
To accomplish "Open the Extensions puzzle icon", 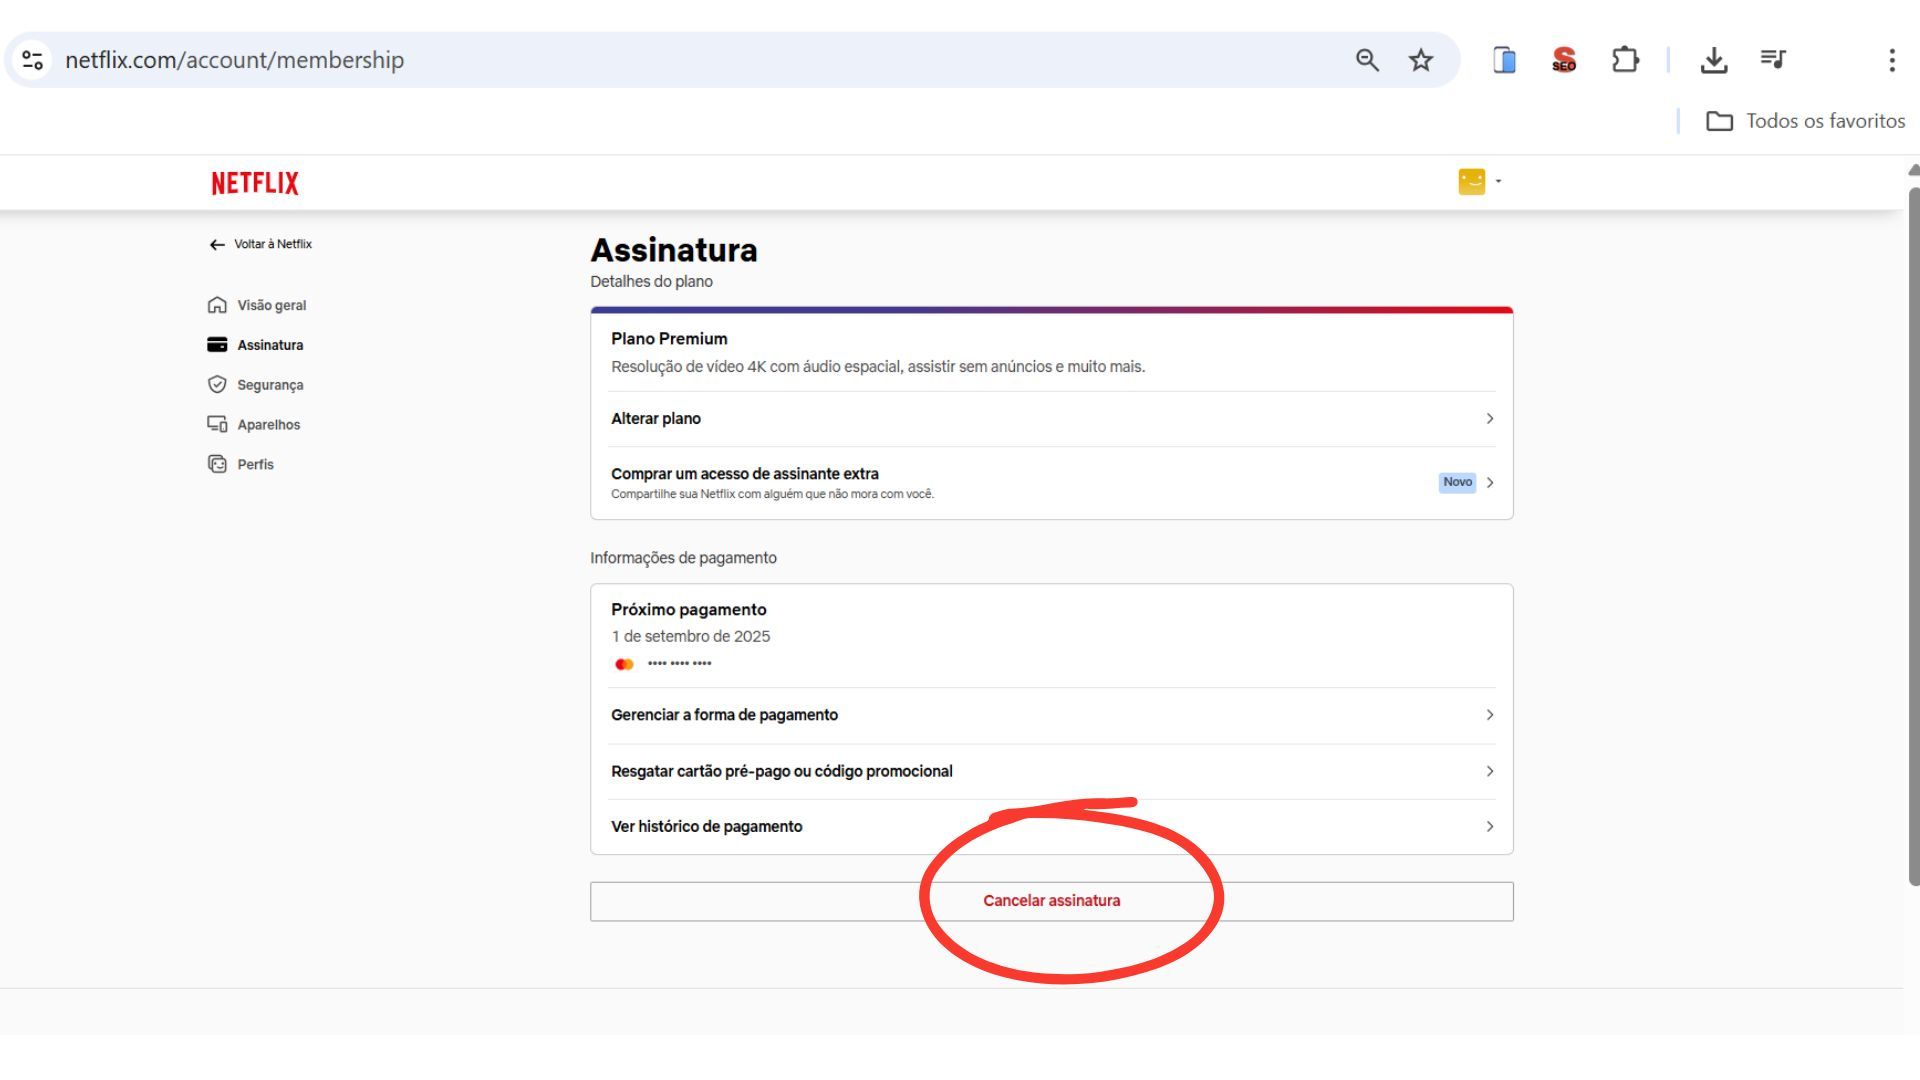I will click(x=1625, y=60).
